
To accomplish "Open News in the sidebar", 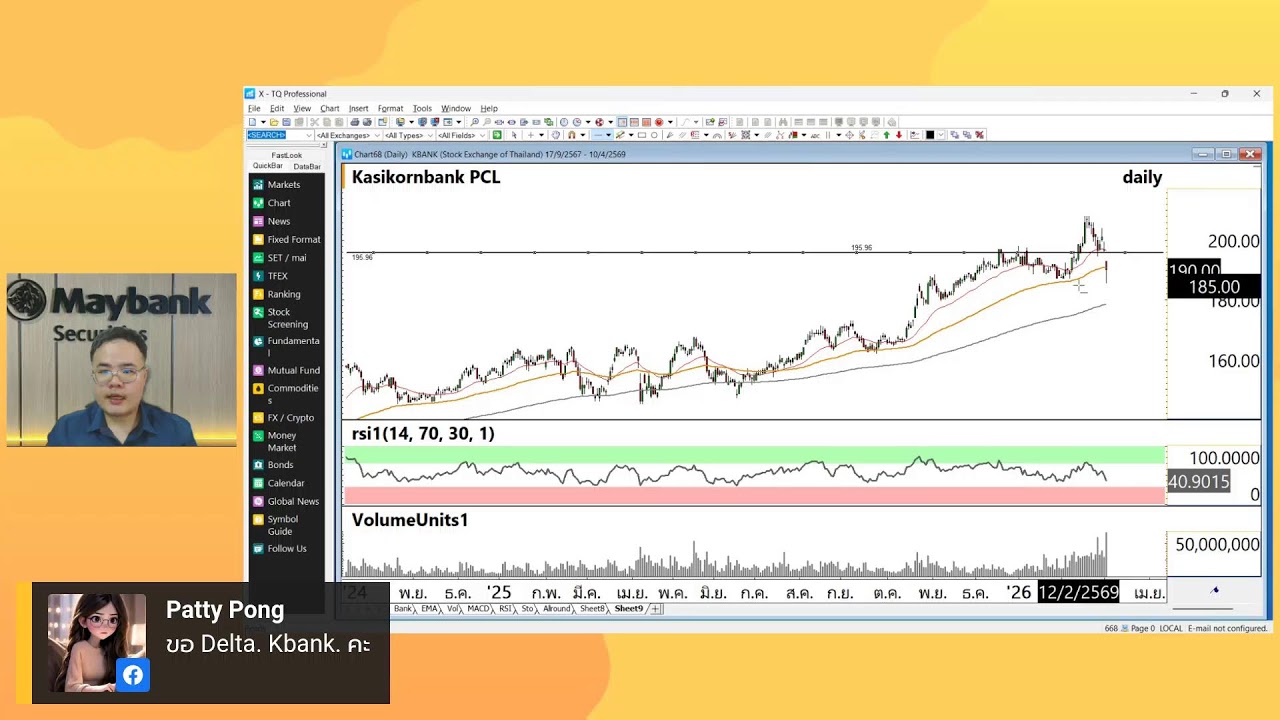I will (x=279, y=221).
